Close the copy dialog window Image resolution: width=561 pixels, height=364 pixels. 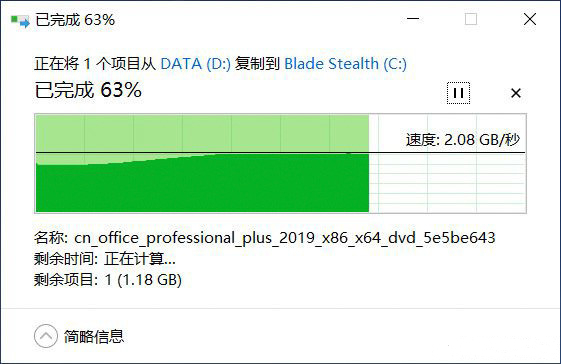(x=530, y=19)
